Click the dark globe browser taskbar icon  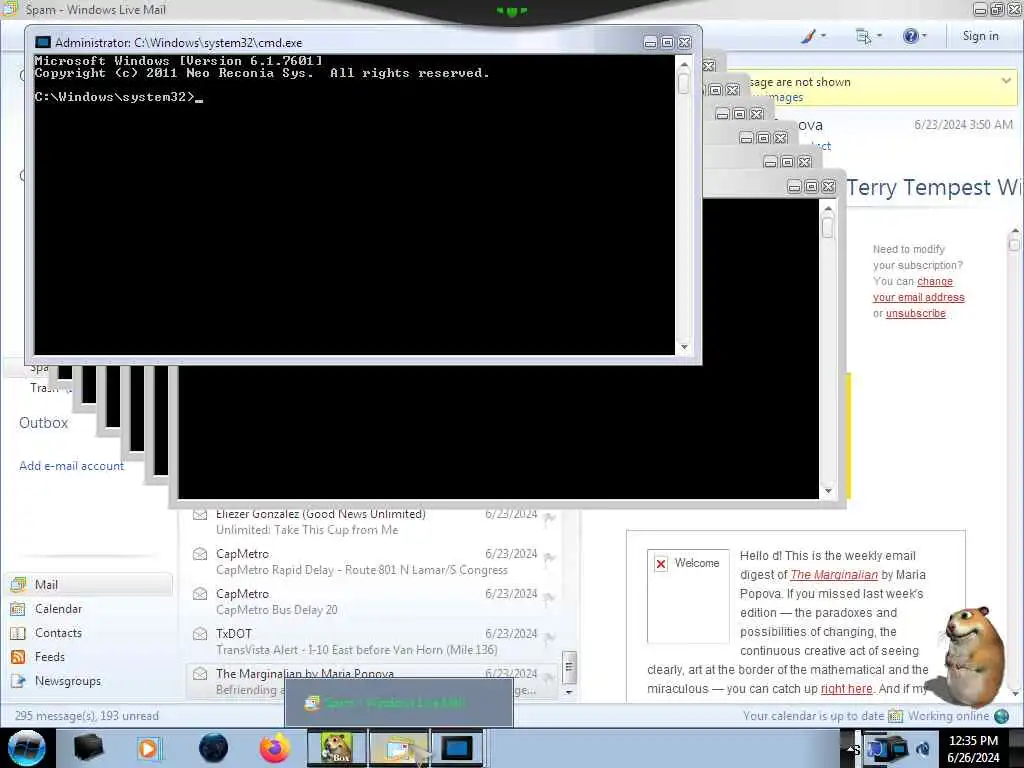(213, 748)
